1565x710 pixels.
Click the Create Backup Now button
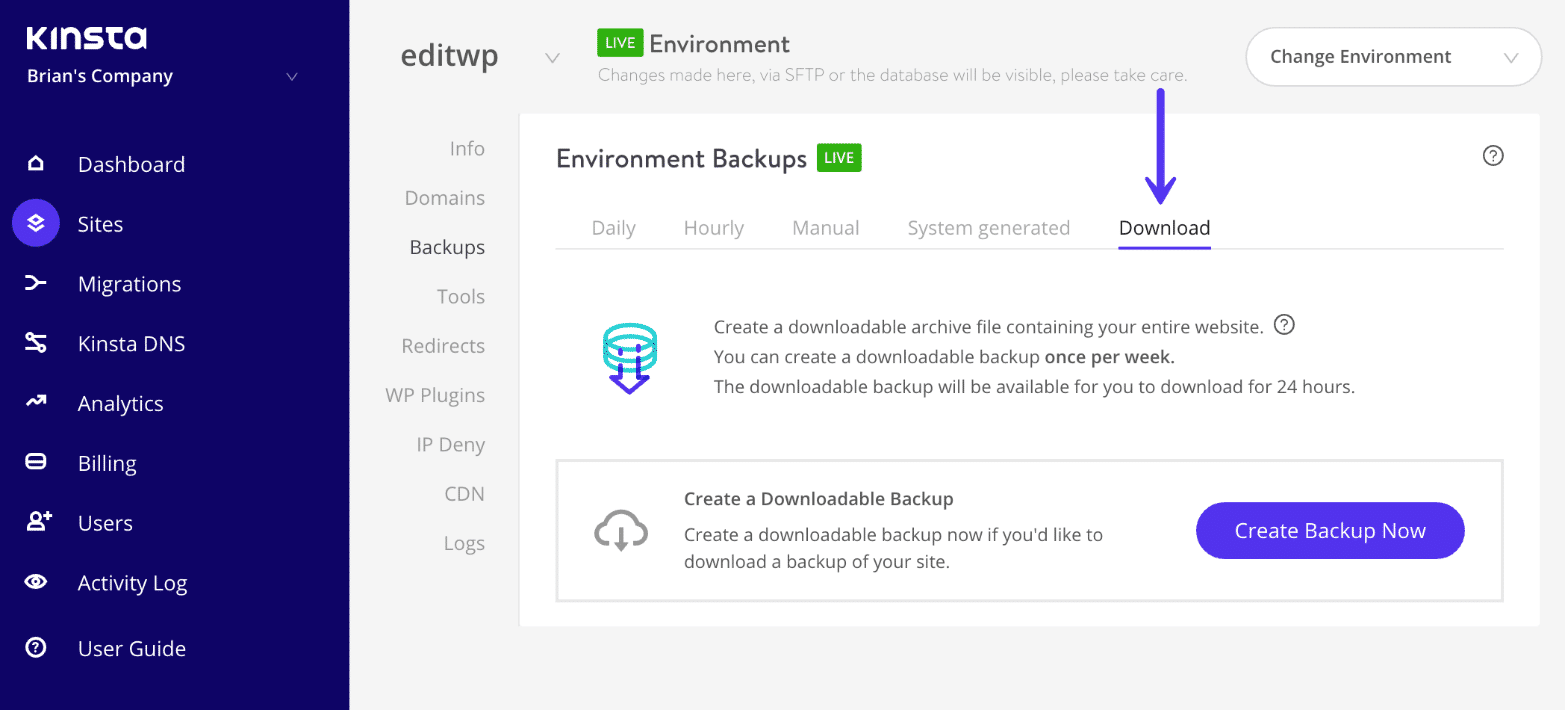[1329, 530]
